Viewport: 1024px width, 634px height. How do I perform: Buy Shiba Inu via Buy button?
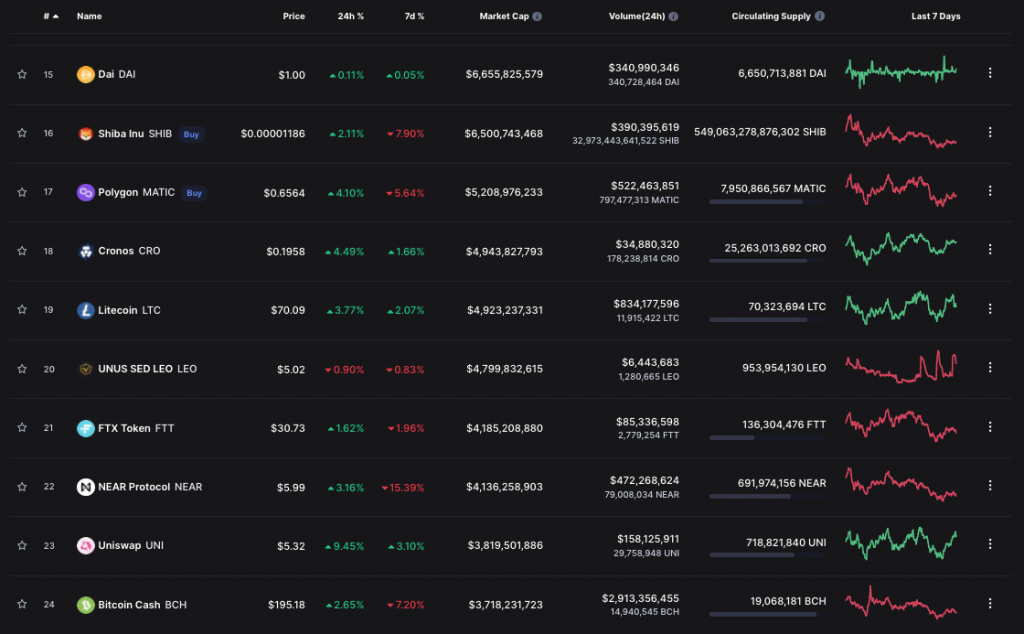click(191, 135)
